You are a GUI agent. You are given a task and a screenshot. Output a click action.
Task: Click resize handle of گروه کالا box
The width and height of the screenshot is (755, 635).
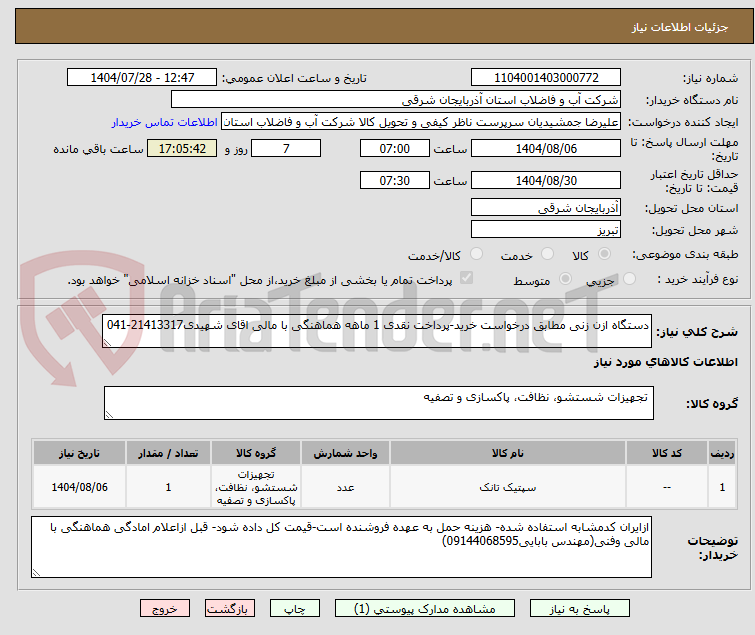[109, 415]
